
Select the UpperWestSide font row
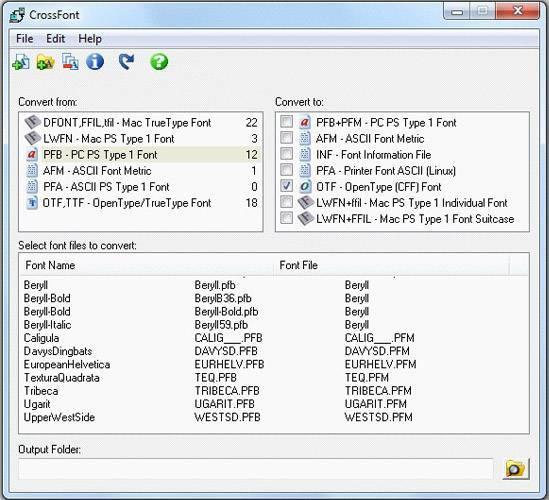point(274,417)
